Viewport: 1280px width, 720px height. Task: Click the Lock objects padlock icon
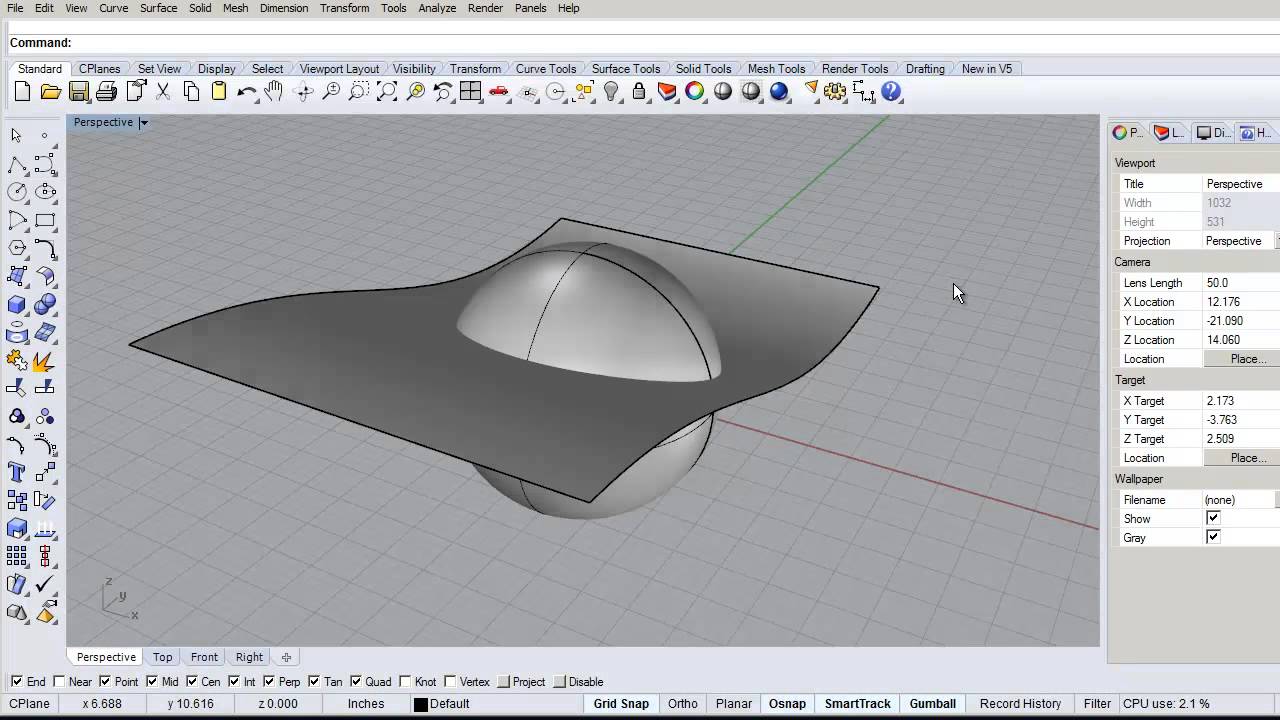point(639,92)
